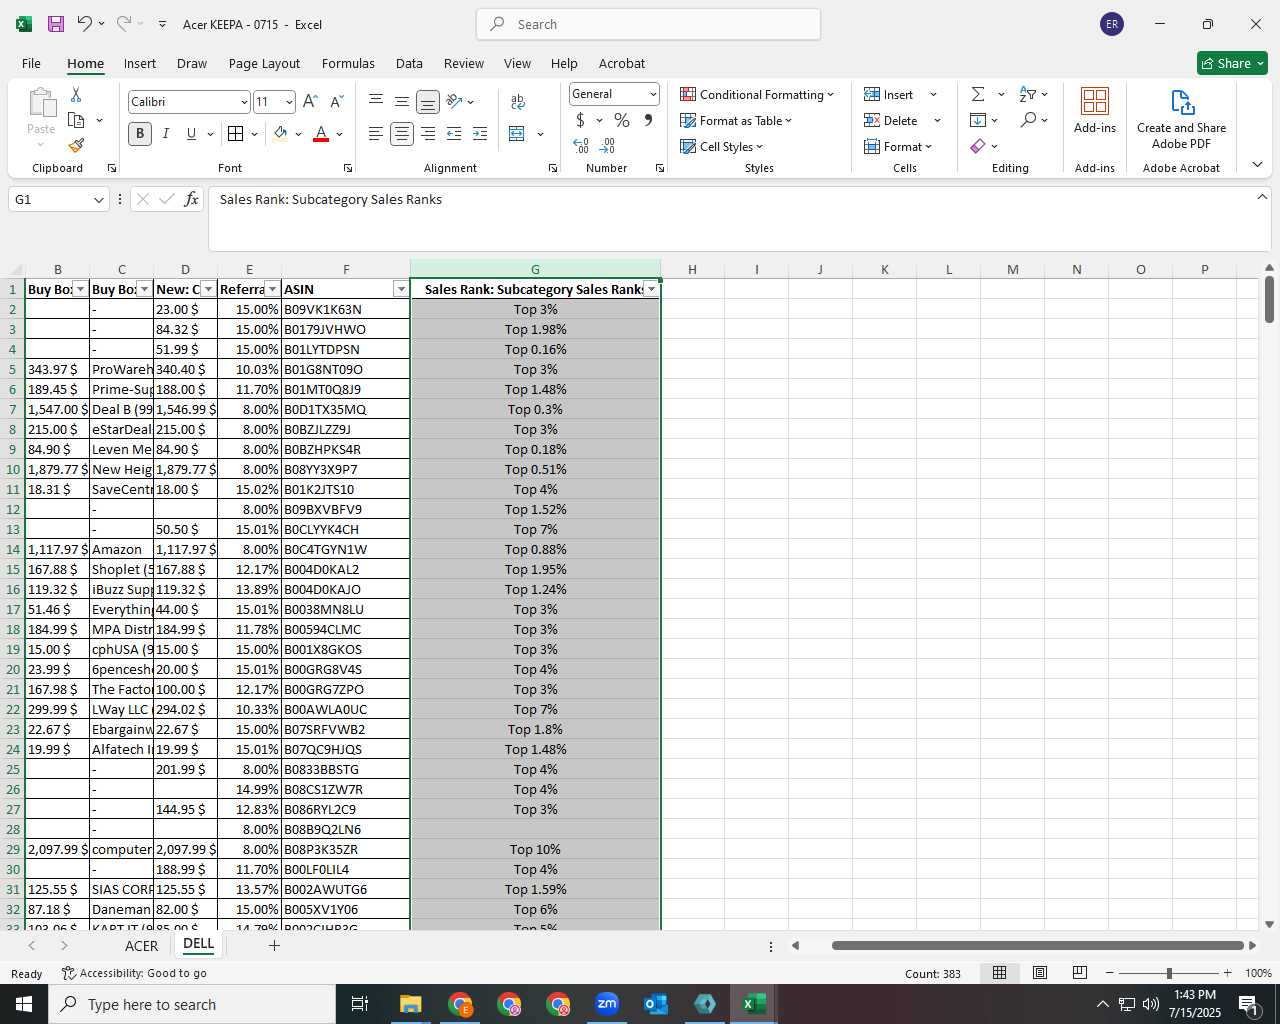
Task: Click the Undo arrow in title bar
Action: tap(85, 24)
